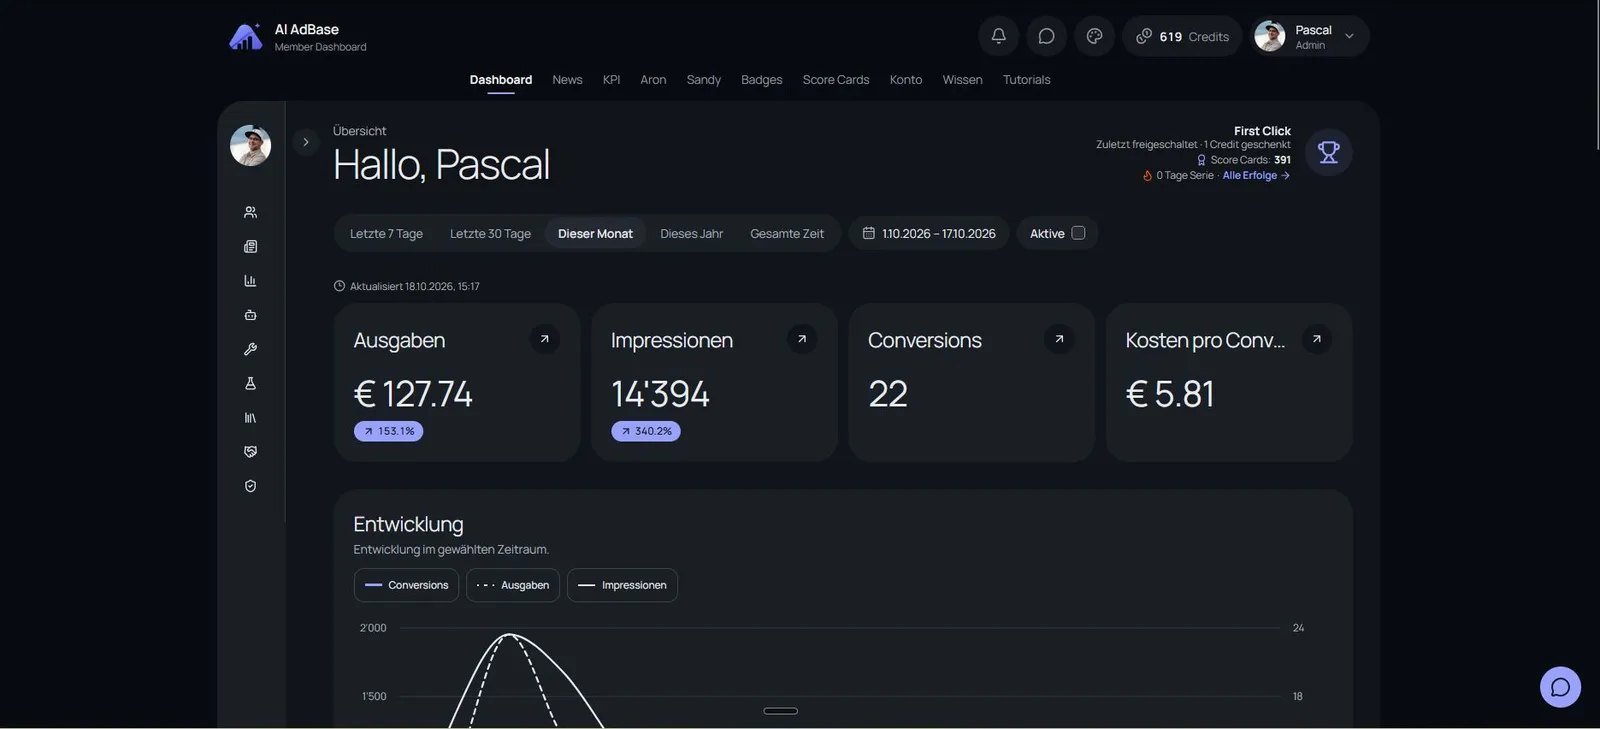Open the newspaper icon in sidebar

pos(250,246)
